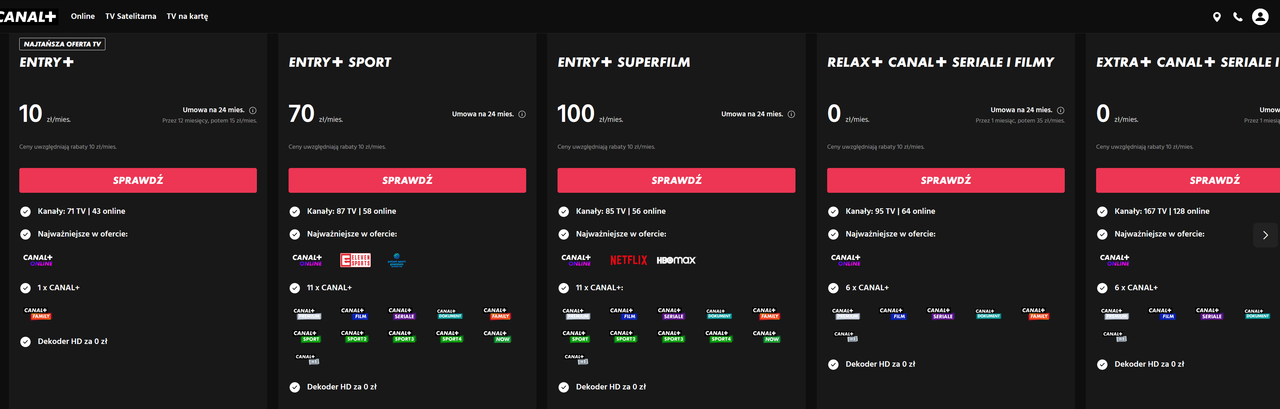Click the checkmark beside 'Kanały: 87 TV'
1280x409 pixels.
click(294, 211)
